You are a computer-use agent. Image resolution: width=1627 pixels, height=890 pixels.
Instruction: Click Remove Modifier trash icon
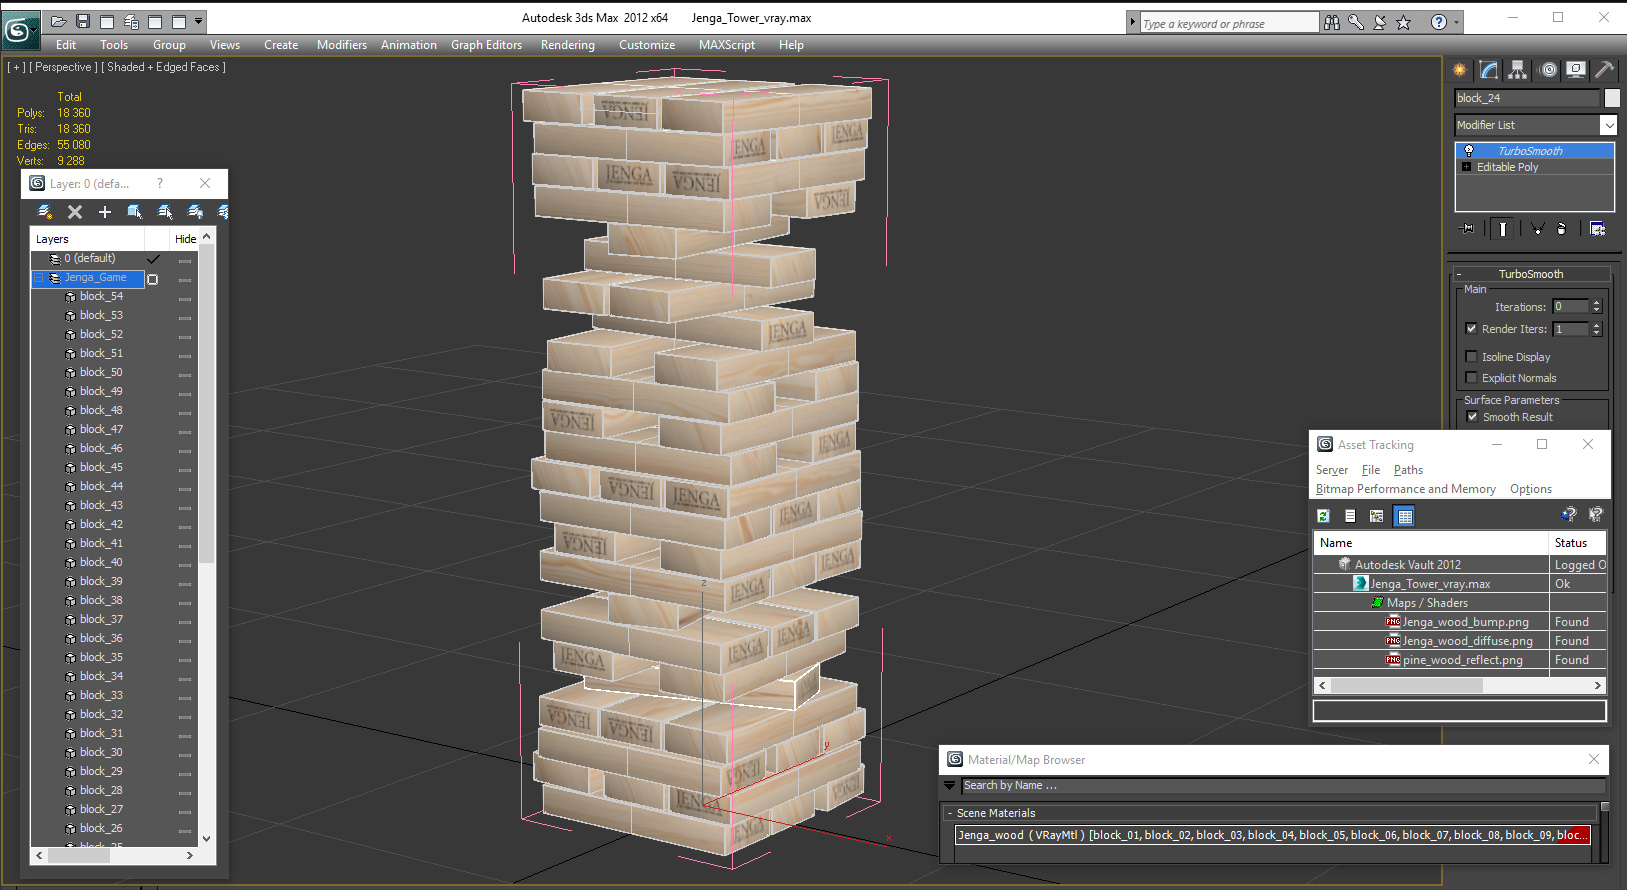1562,229
